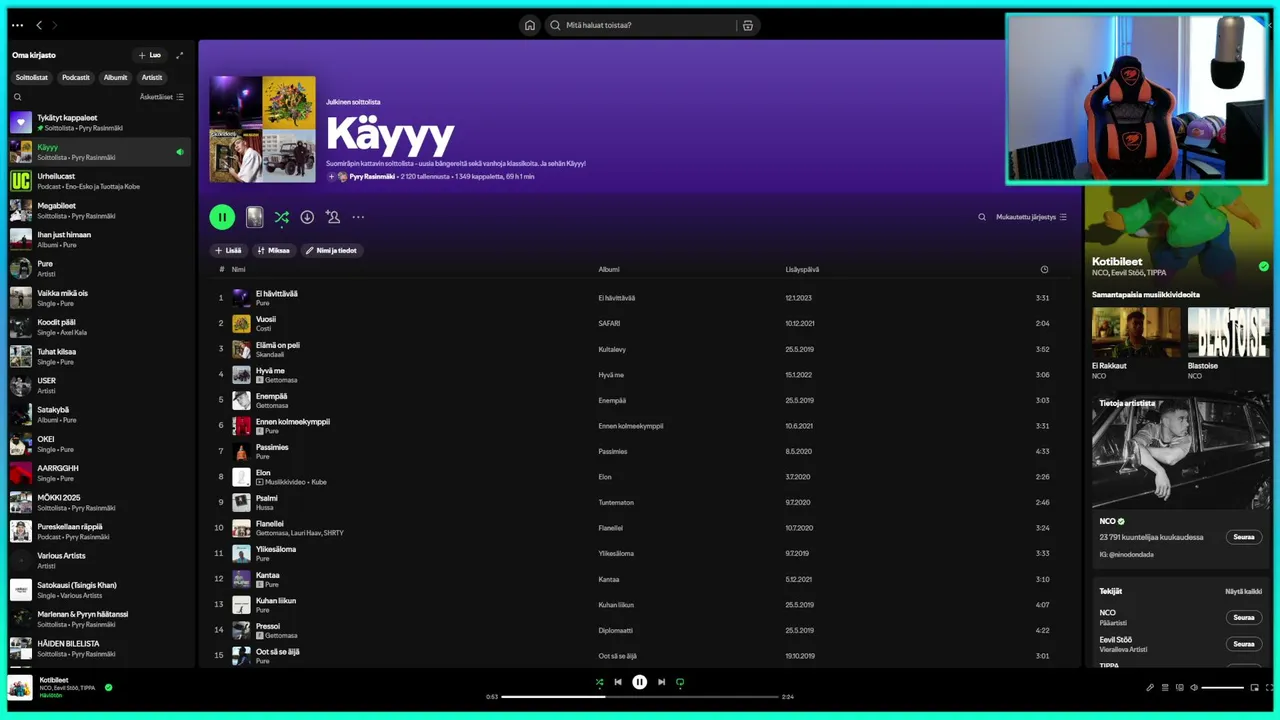
Task: Skip to the next track
Action: (x=661, y=682)
